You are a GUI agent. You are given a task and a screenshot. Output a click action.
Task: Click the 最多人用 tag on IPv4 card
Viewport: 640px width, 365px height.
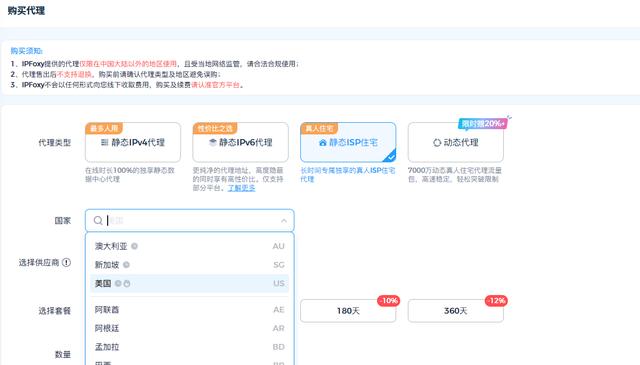pos(104,128)
